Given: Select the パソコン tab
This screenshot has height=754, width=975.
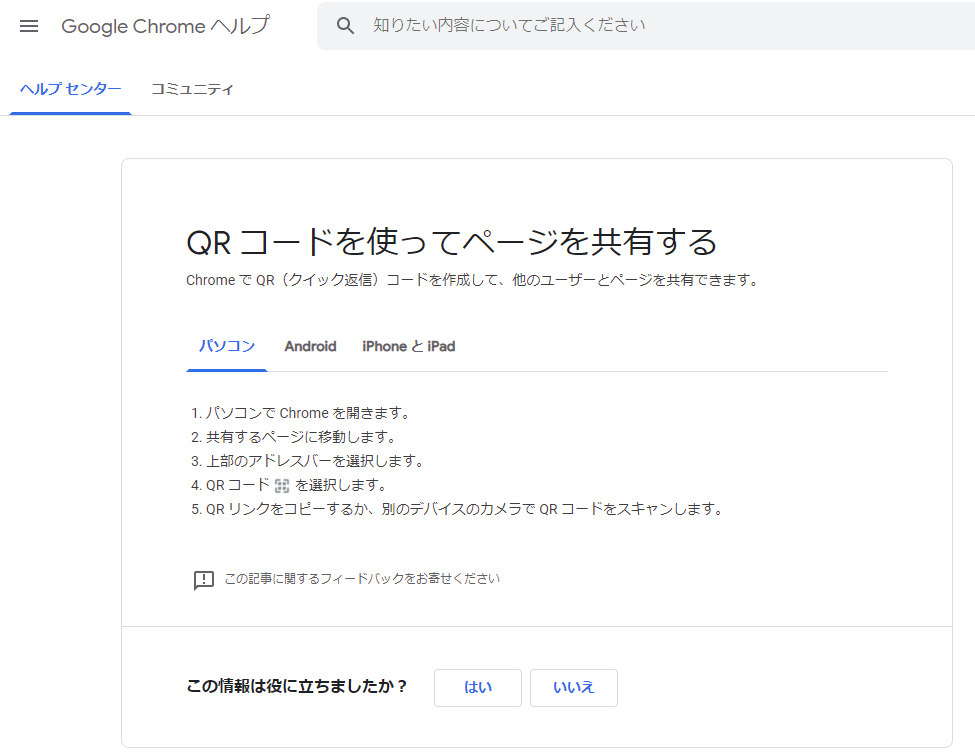Looking at the screenshot, I should pos(227,346).
